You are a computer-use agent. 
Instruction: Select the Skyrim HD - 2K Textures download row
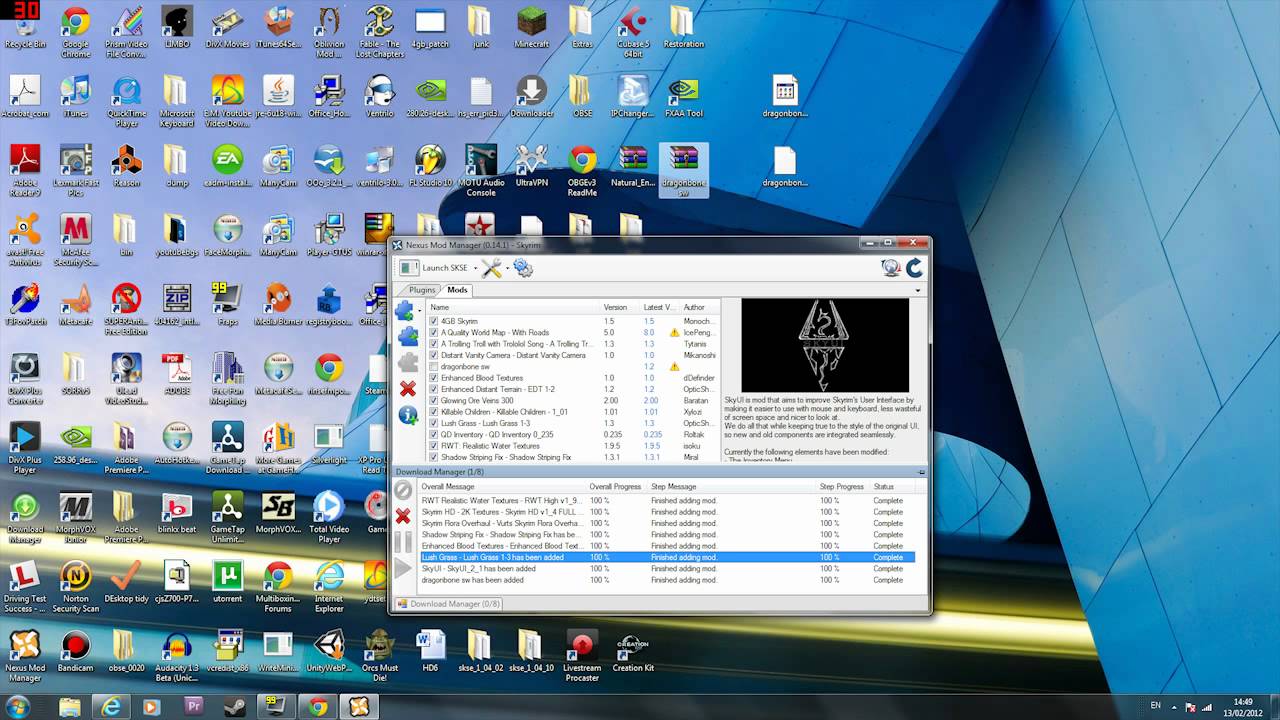coord(667,511)
